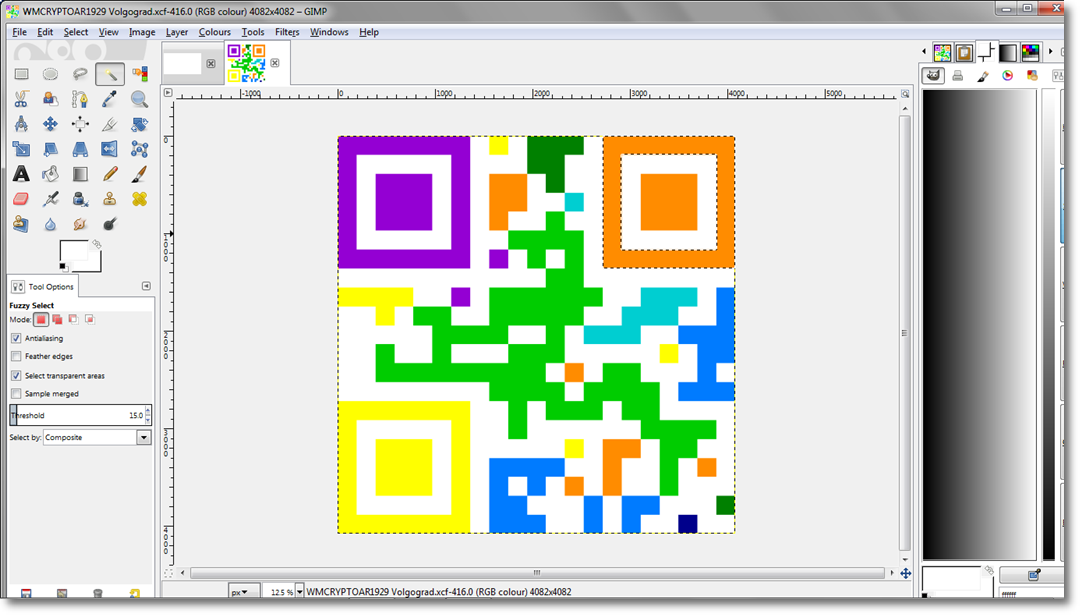Activate the Smudge tool

point(80,224)
